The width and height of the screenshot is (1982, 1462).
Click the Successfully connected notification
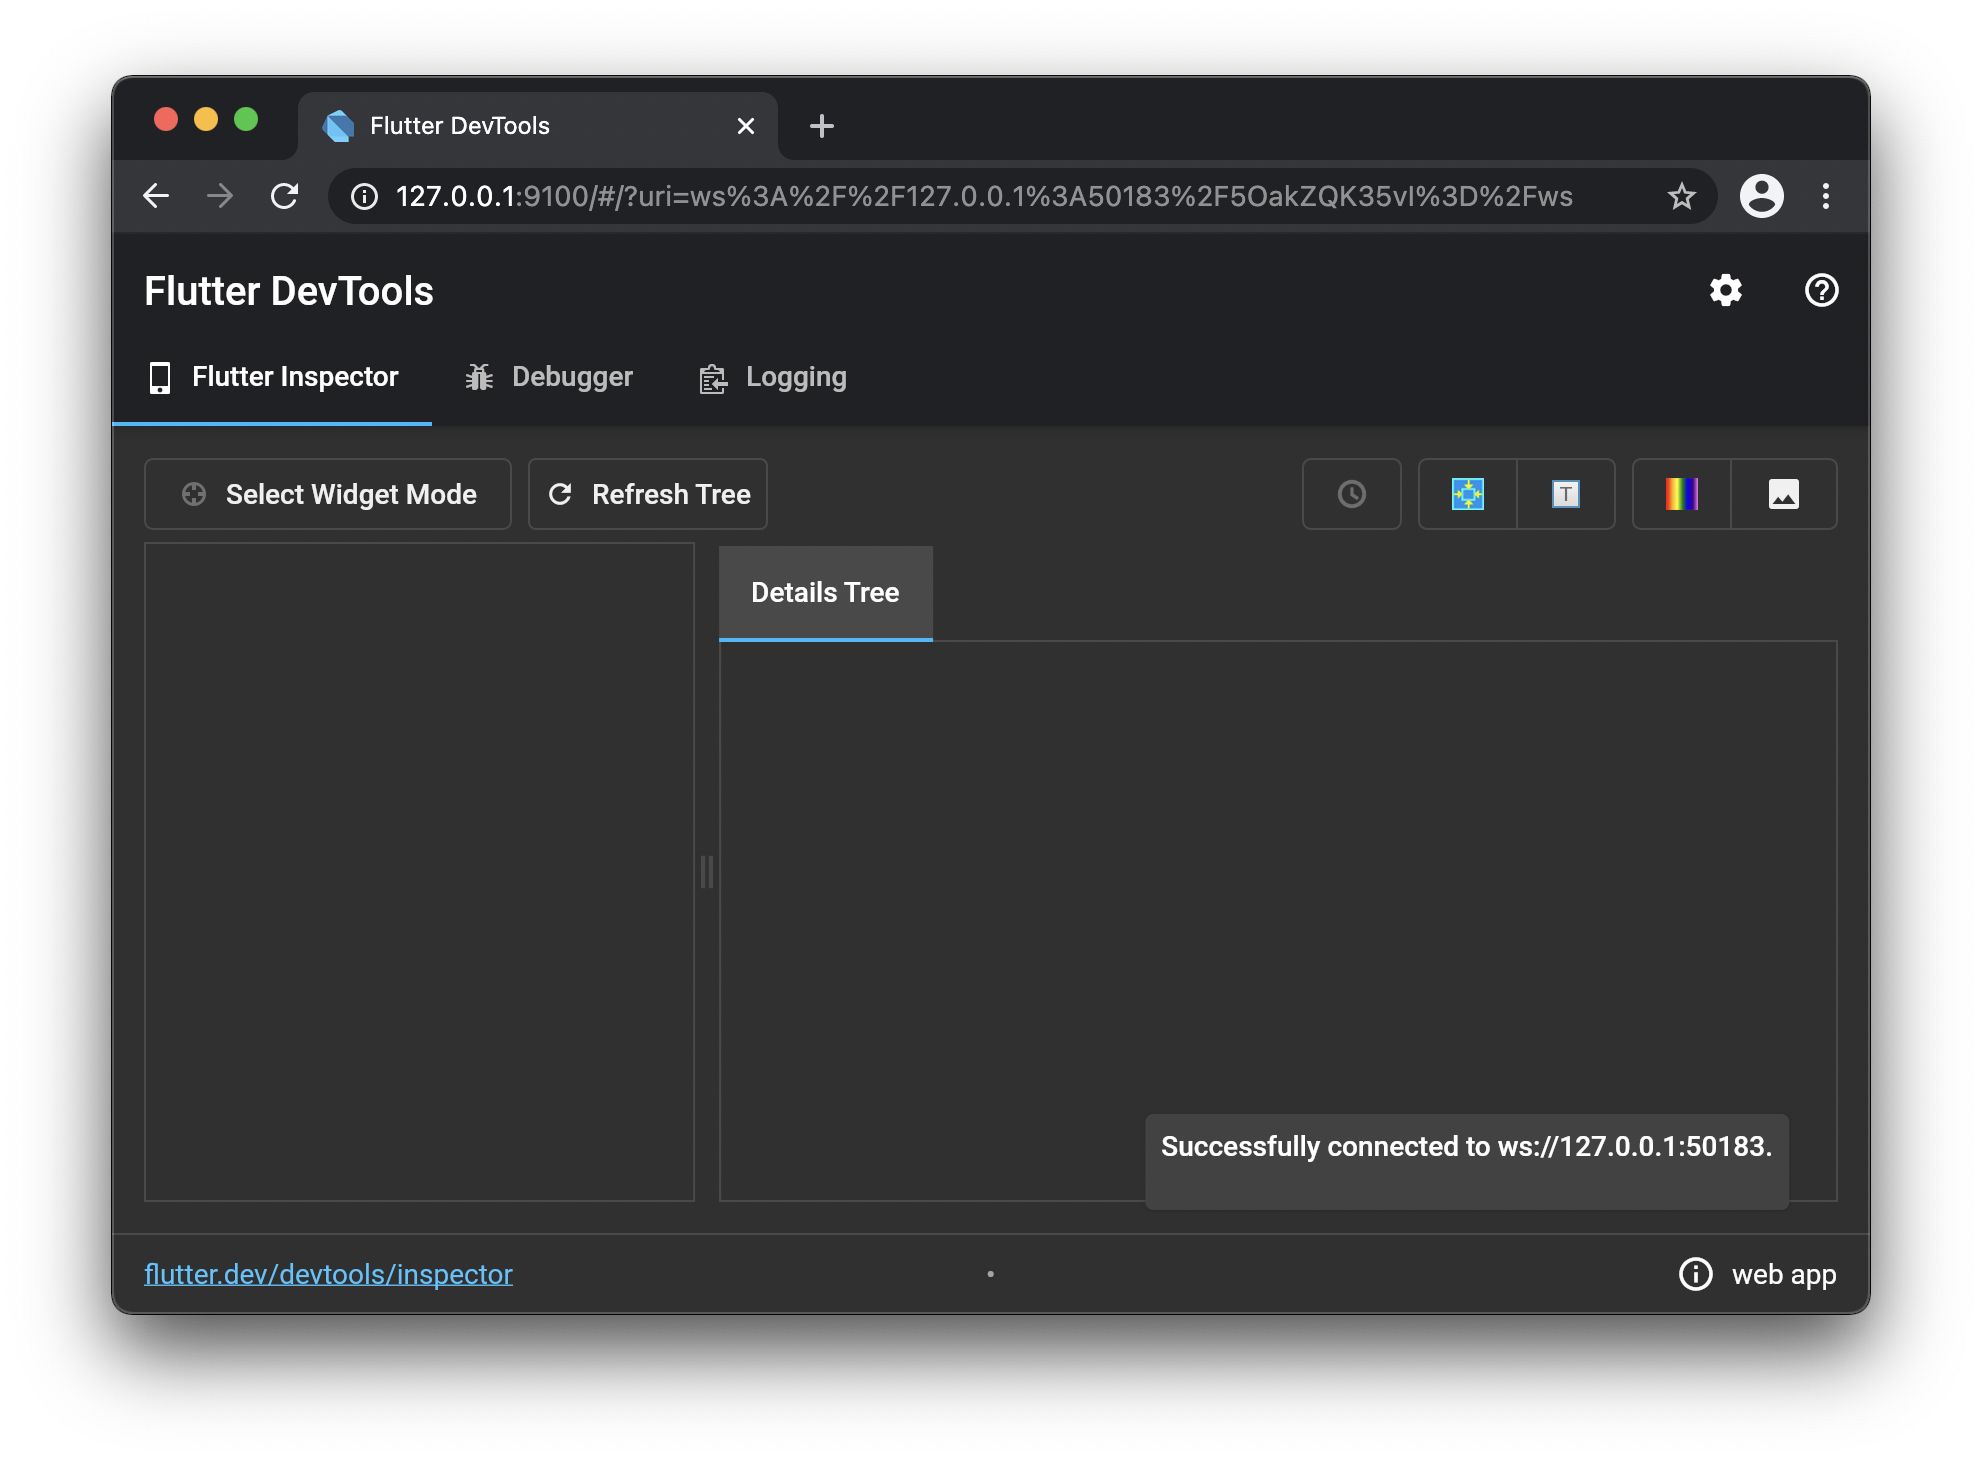tap(1466, 1161)
